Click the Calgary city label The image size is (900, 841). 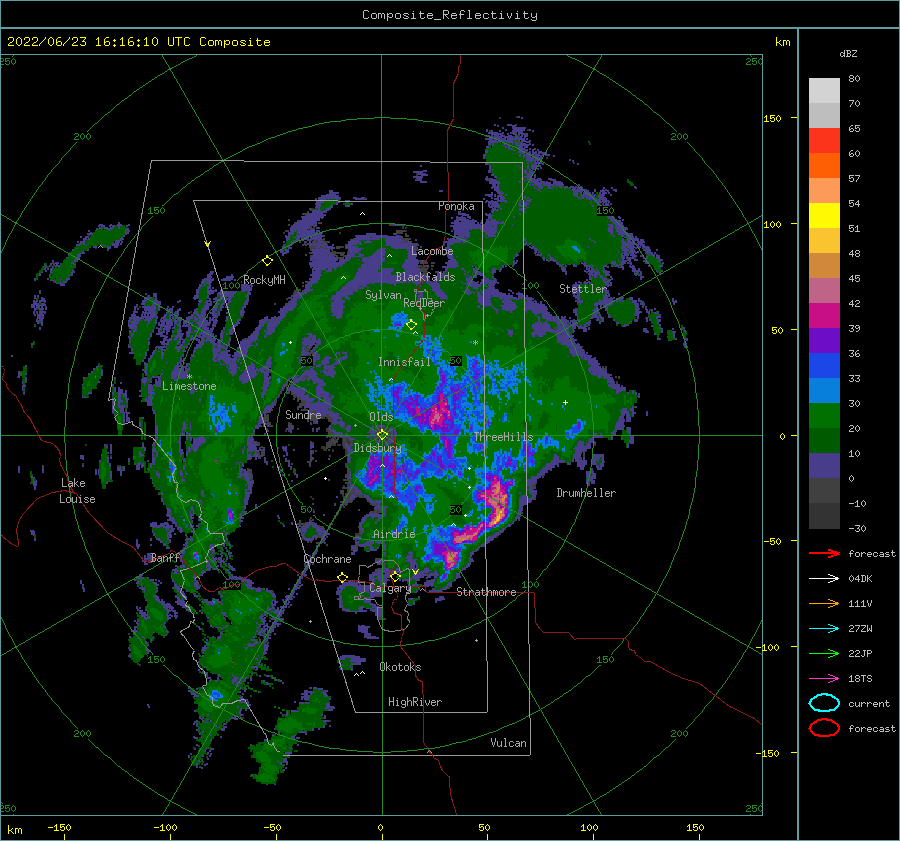(390, 588)
